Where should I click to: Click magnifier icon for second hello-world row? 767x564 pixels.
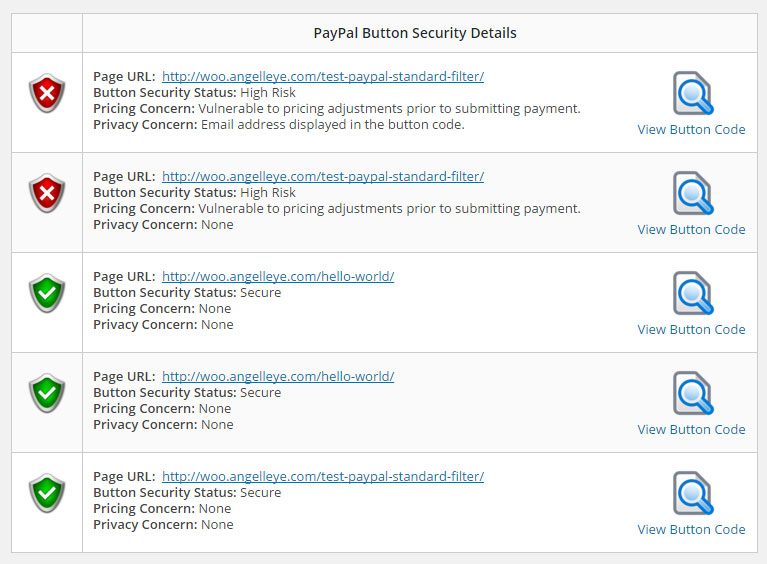692,394
